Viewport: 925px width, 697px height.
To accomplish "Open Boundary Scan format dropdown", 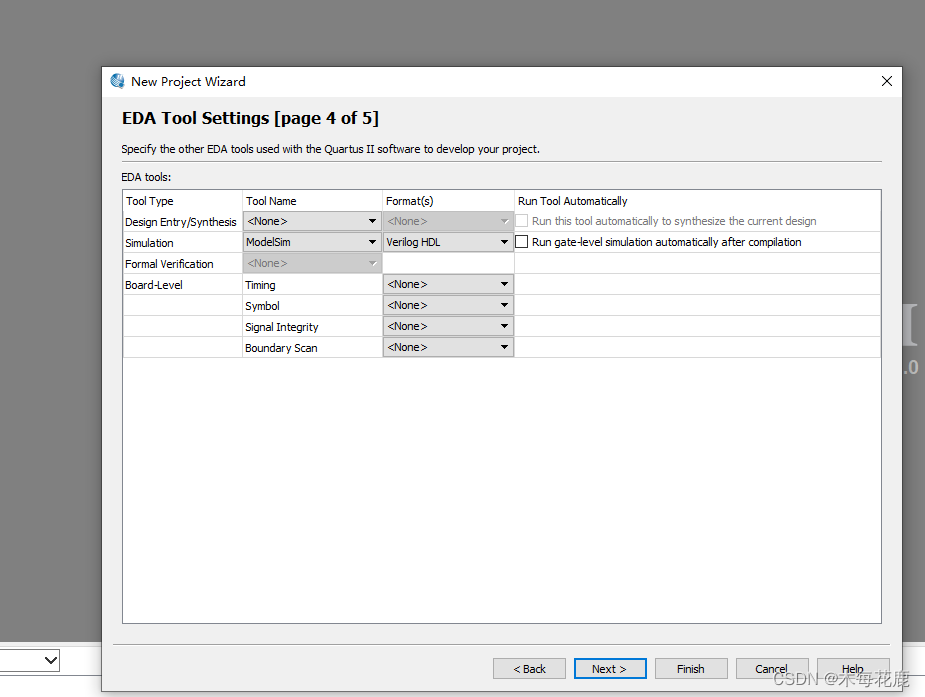I will [448, 347].
